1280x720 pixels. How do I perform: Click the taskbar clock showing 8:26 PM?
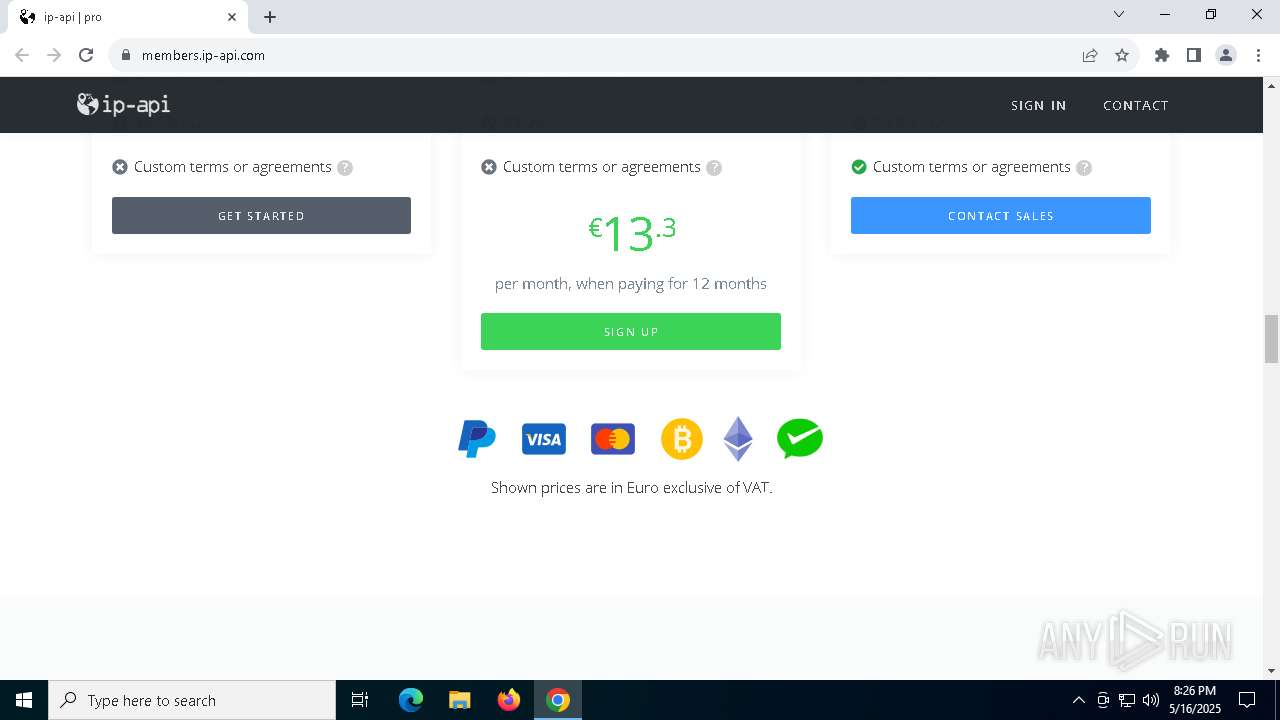1195,700
